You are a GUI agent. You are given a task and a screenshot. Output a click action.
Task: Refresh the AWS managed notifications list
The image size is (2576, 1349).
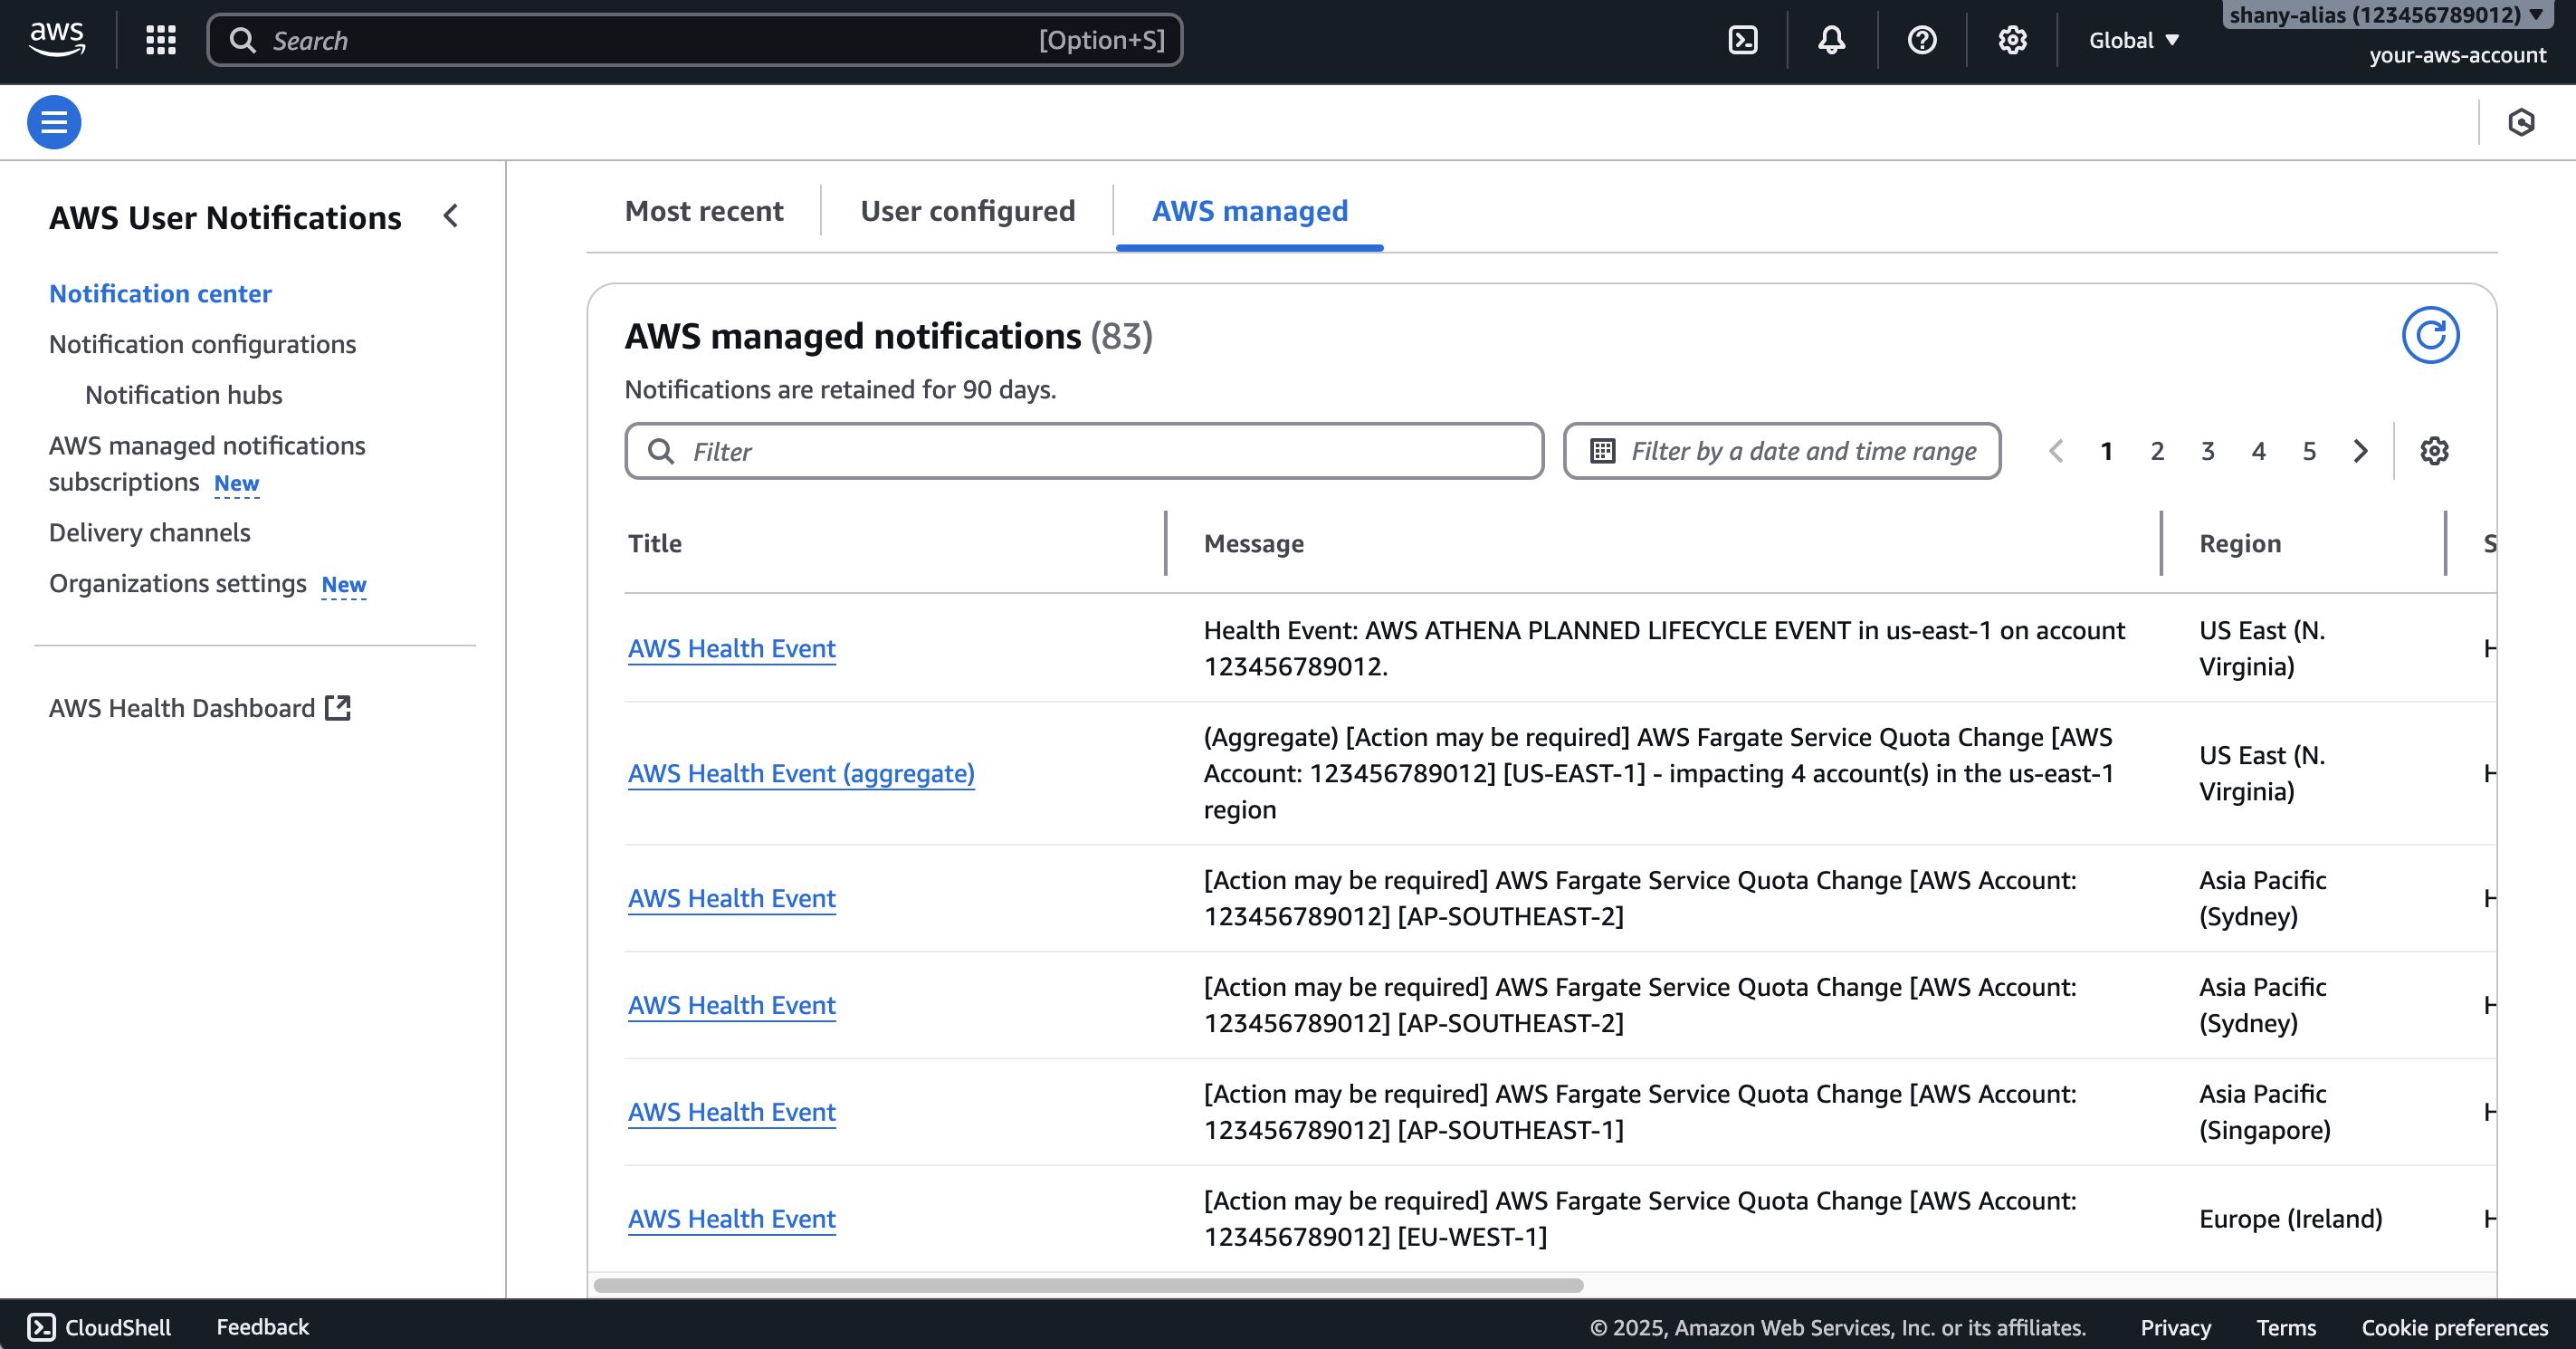[x=2430, y=335]
